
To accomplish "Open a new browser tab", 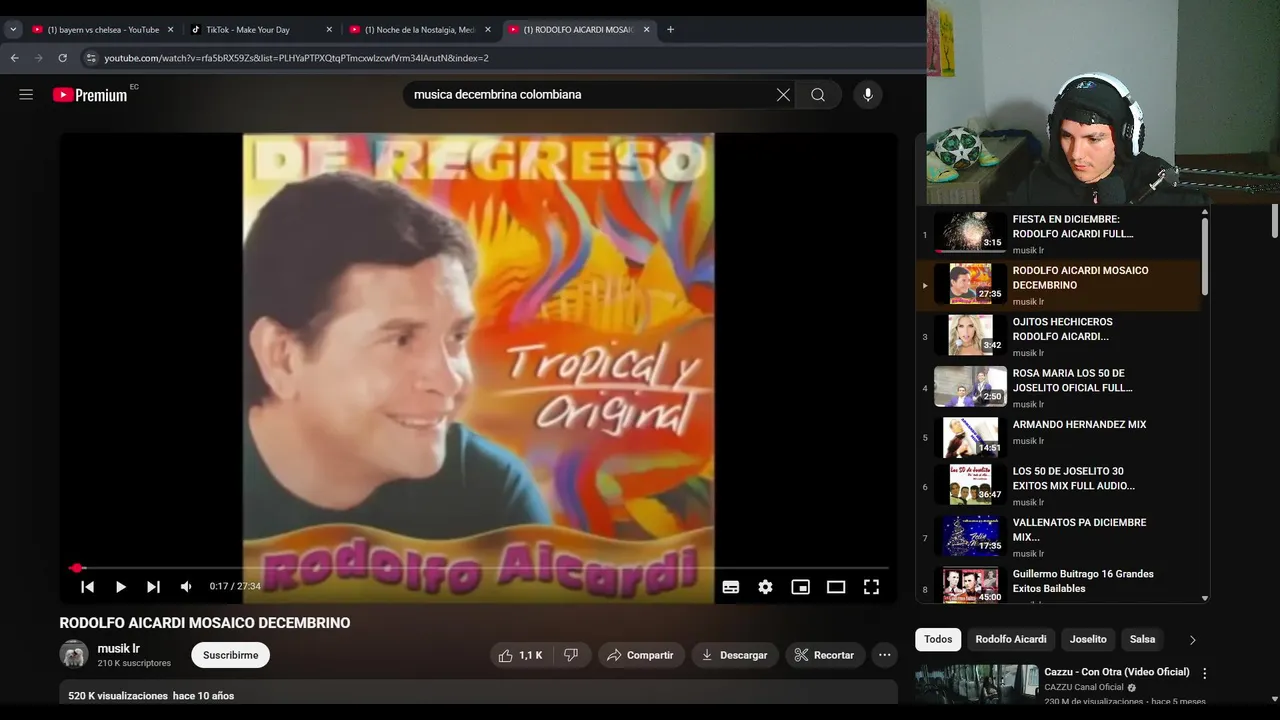I will tap(670, 30).
